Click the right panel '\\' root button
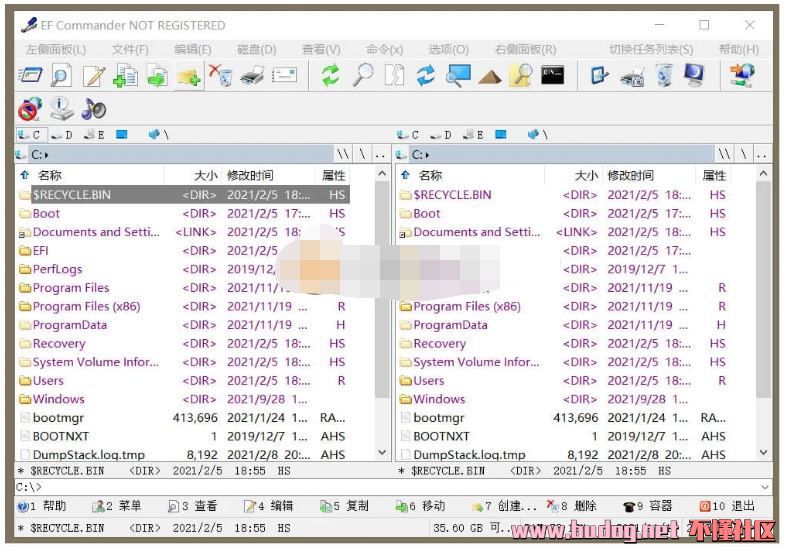Image resolution: width=785 pixels, height=551 pixels. (723, 155)
